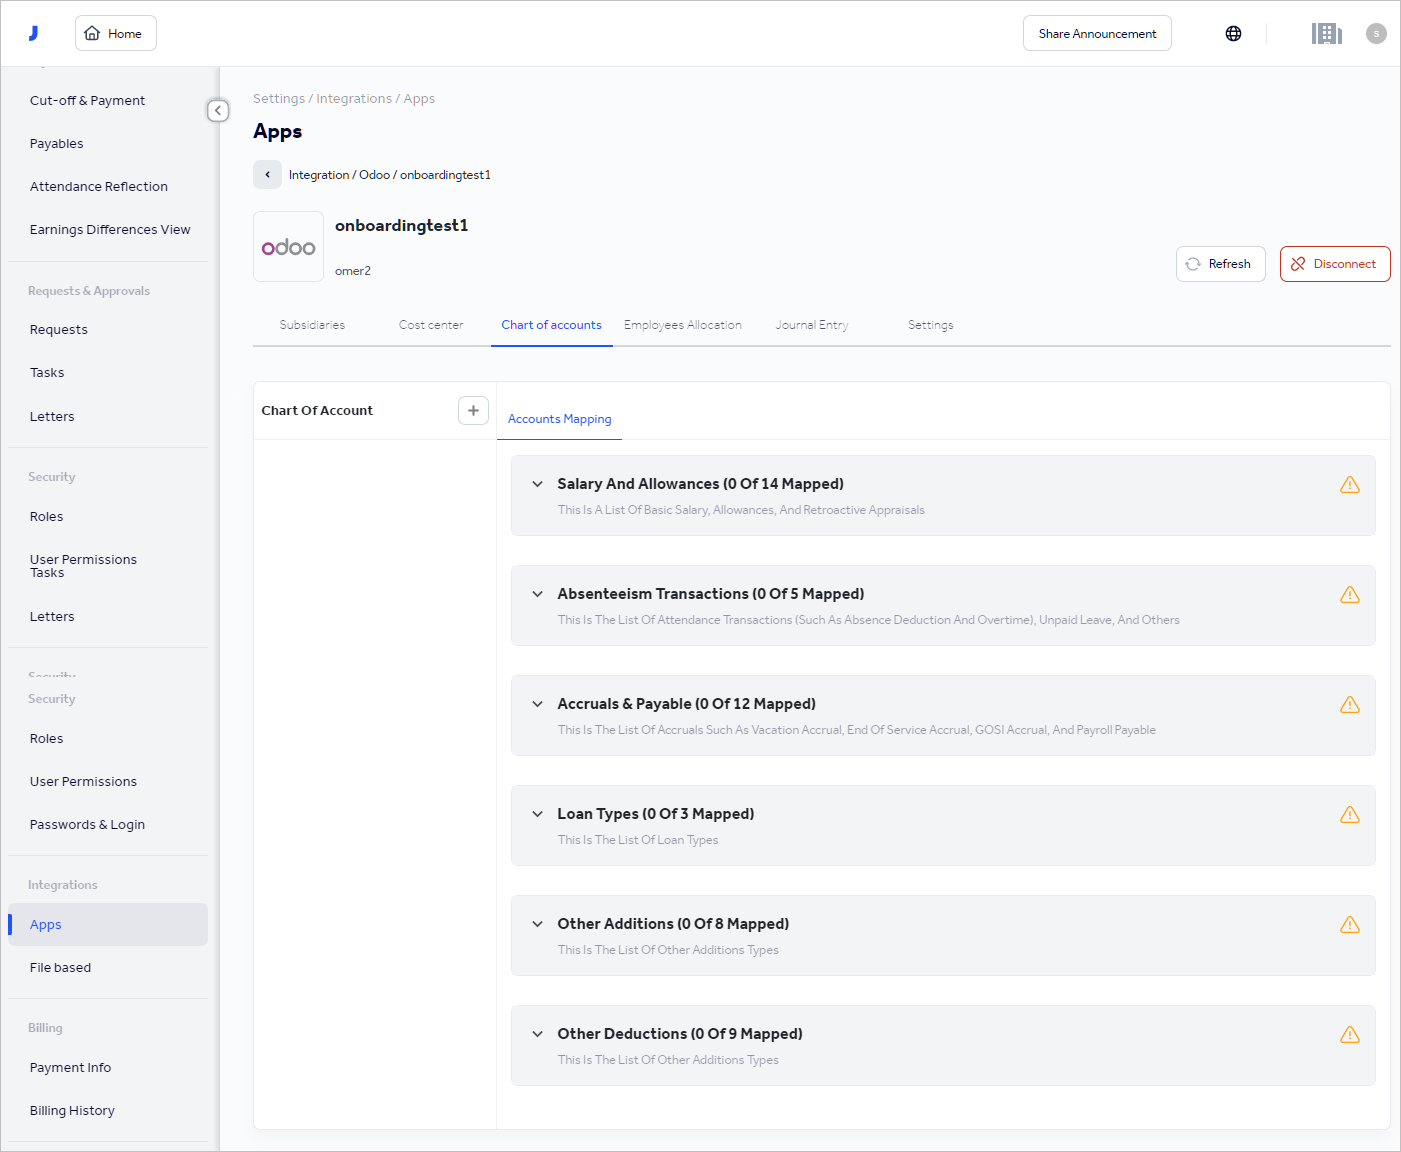Add a new Chart Of Account
Screen dimensions: 1401x1152
coord(473,411)
